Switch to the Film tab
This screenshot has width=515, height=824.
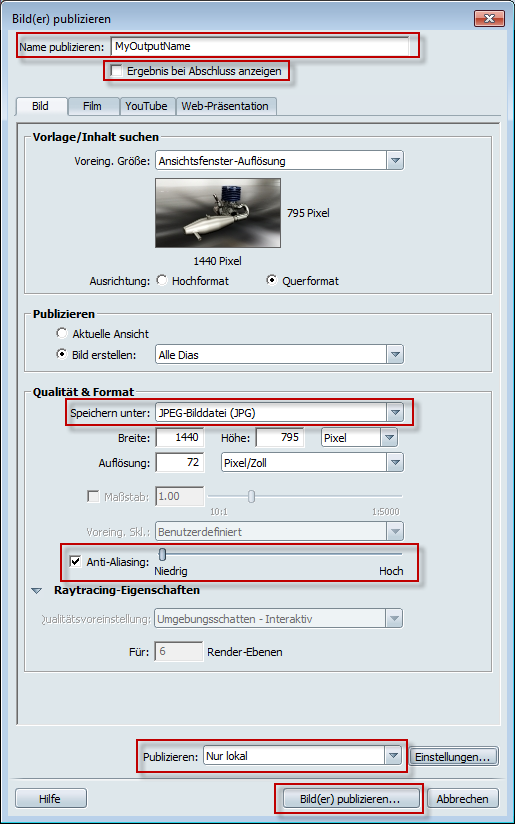[x=92, y=106]
